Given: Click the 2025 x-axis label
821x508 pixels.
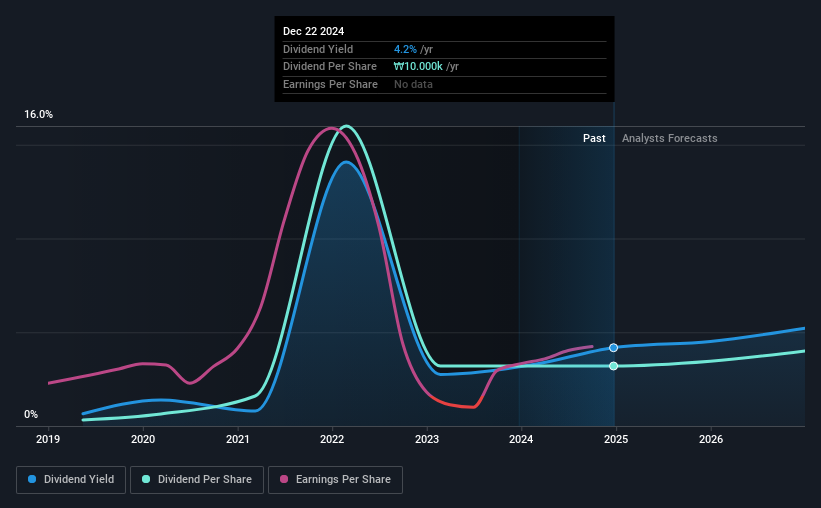Looking at the screenshot, I should 616,439.
